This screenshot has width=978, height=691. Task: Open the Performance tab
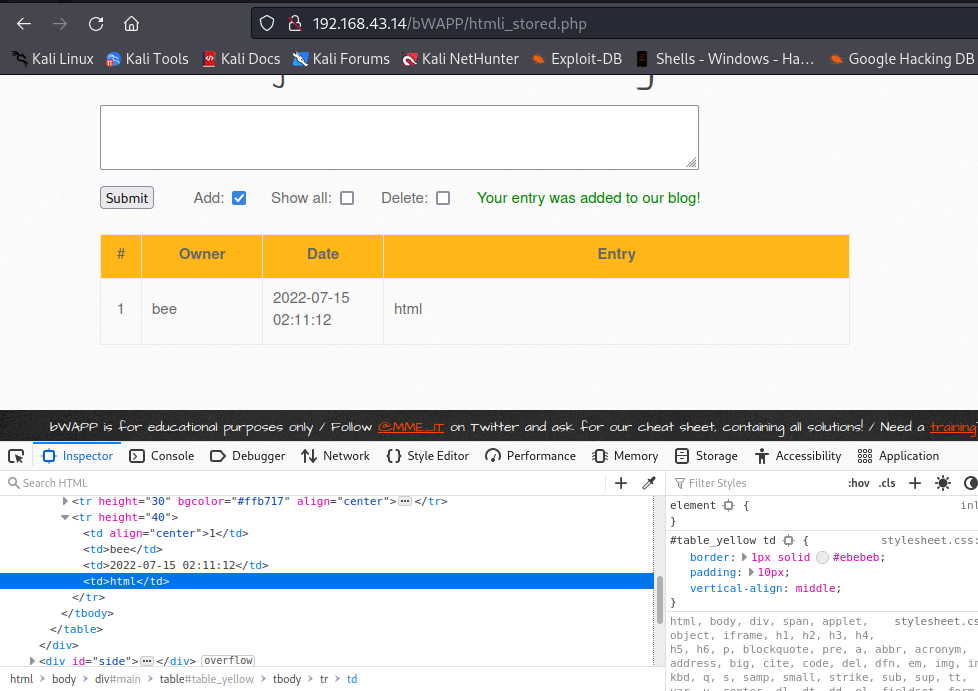point(530,456)
